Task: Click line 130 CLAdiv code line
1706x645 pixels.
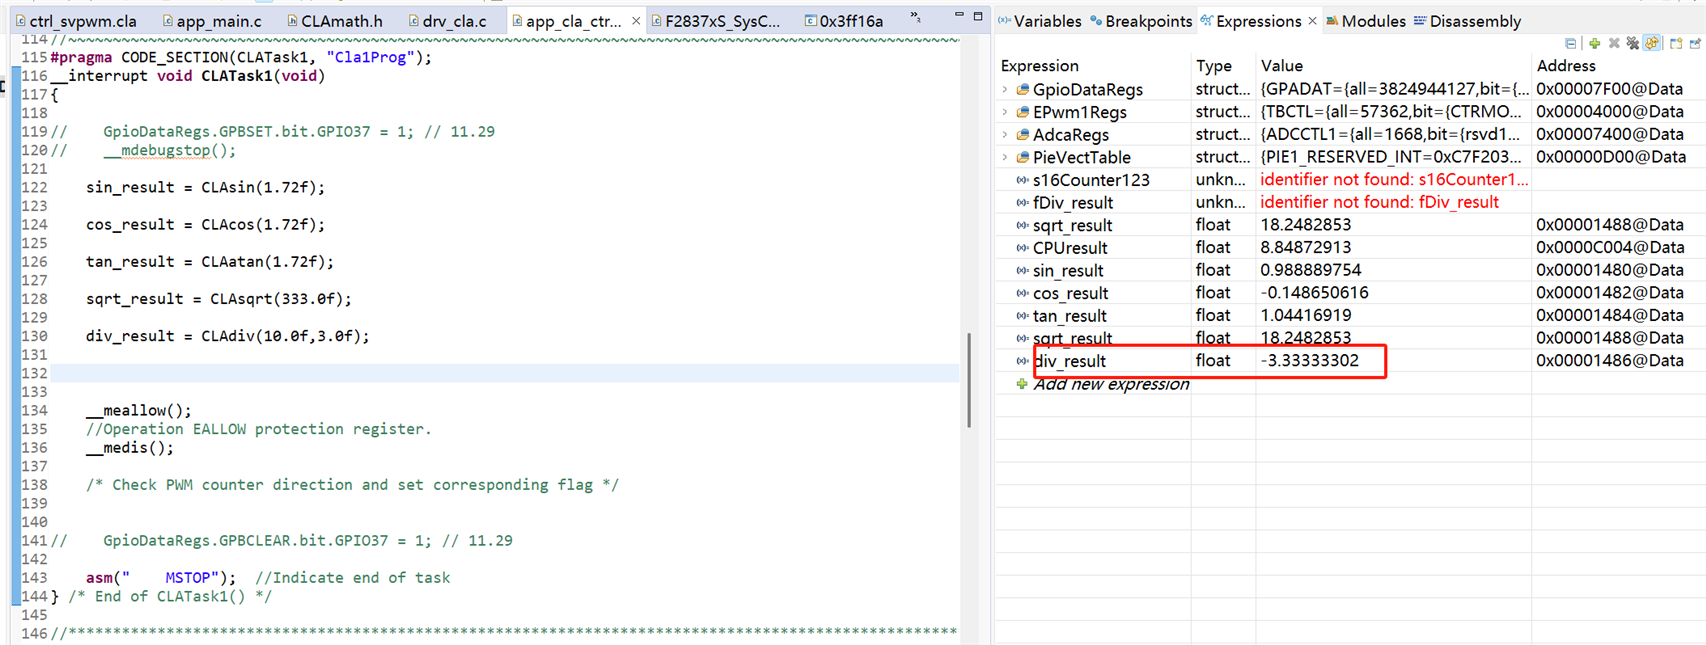Action: pyautogui.click(x=227, y=336)
